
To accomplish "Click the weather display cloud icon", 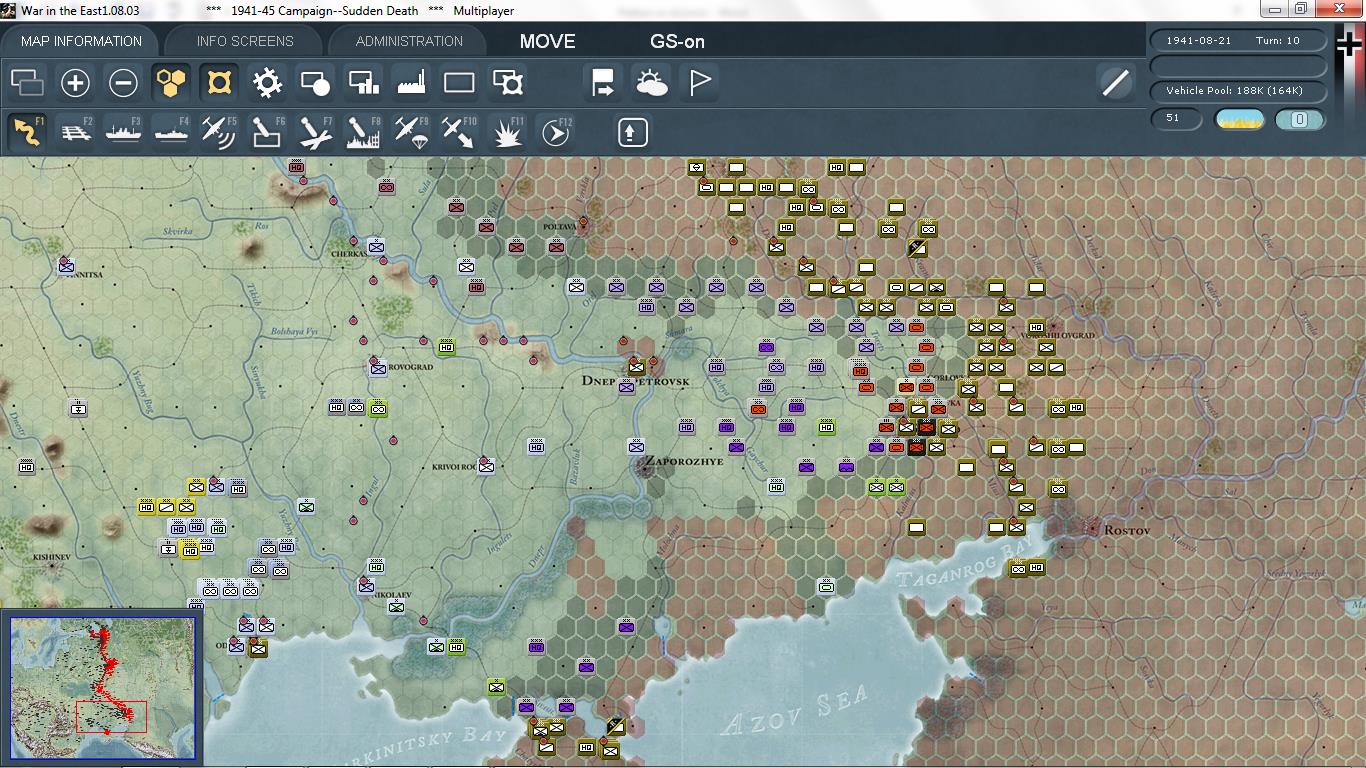I will tap(653, 82).
